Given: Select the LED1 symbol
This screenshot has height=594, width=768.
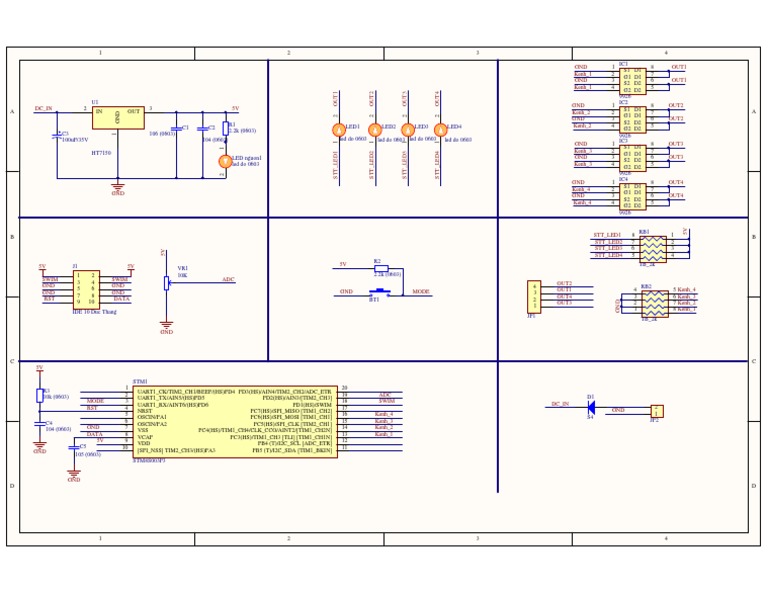Looking at the screenshot, I should pos(339,130).
